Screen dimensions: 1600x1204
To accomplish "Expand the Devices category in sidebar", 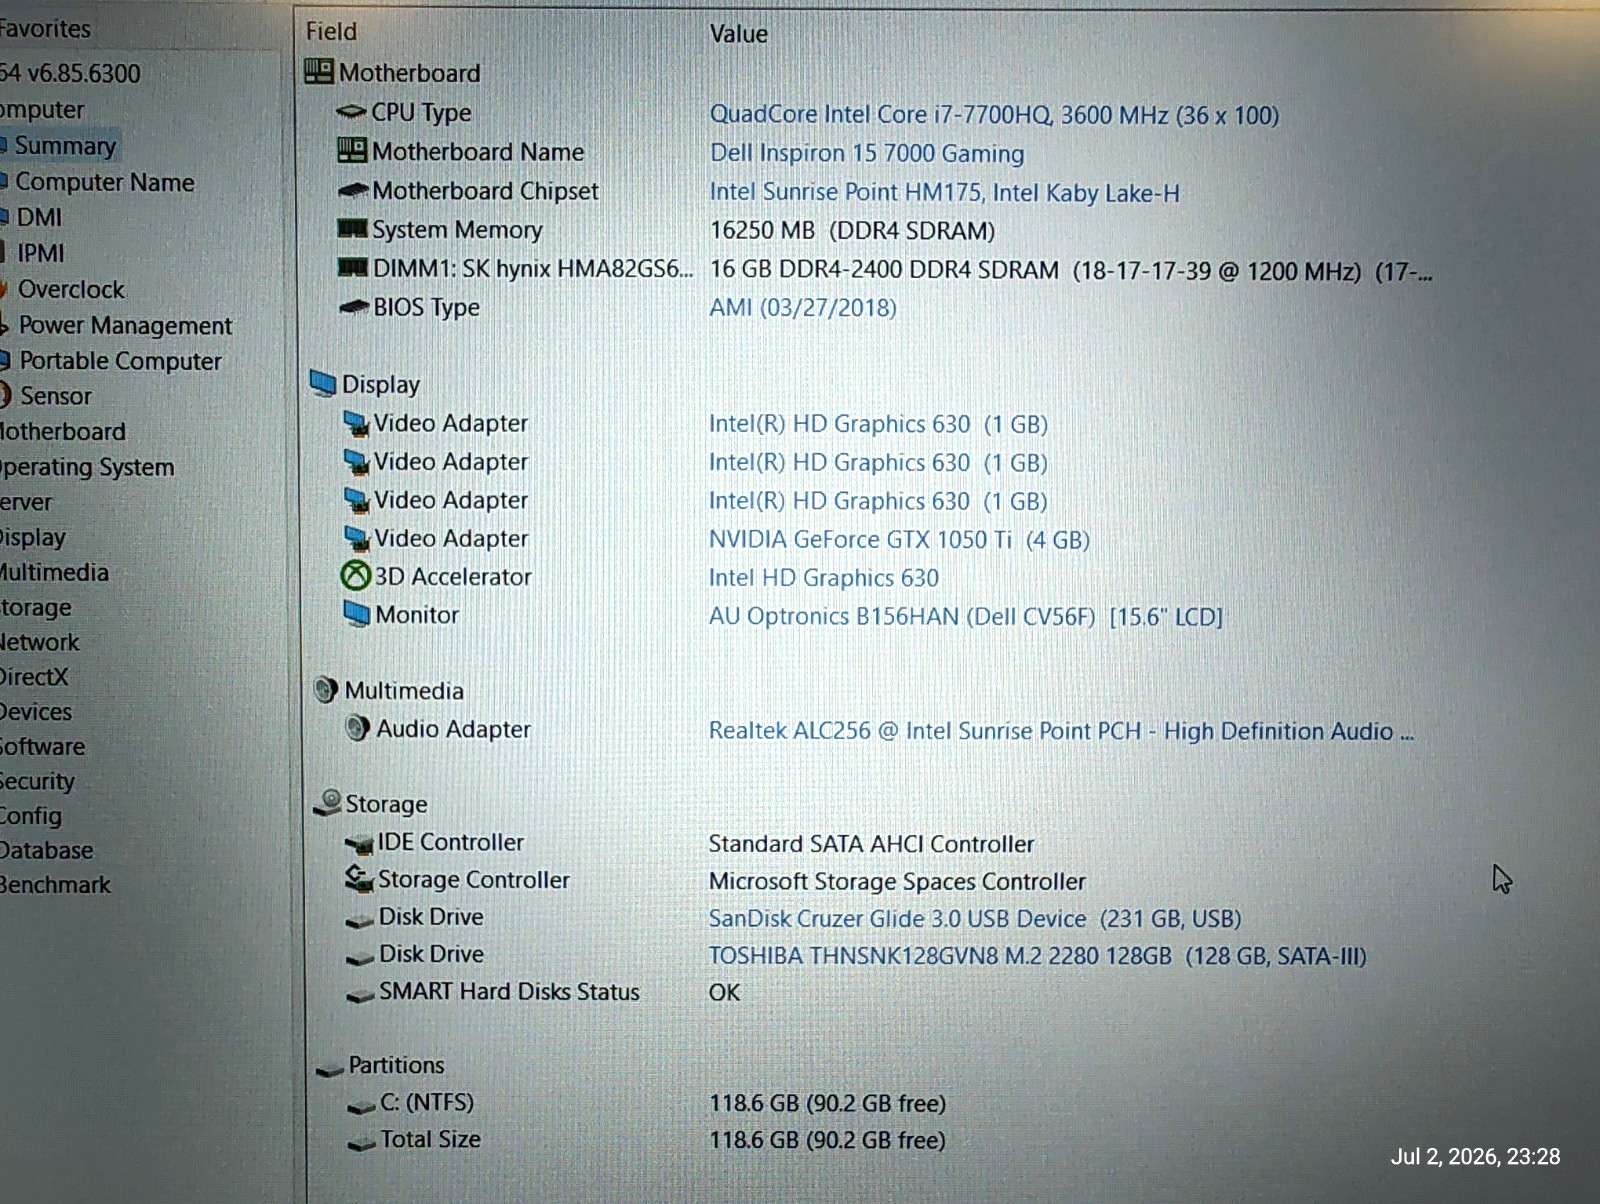I will (x=36, y=712).
